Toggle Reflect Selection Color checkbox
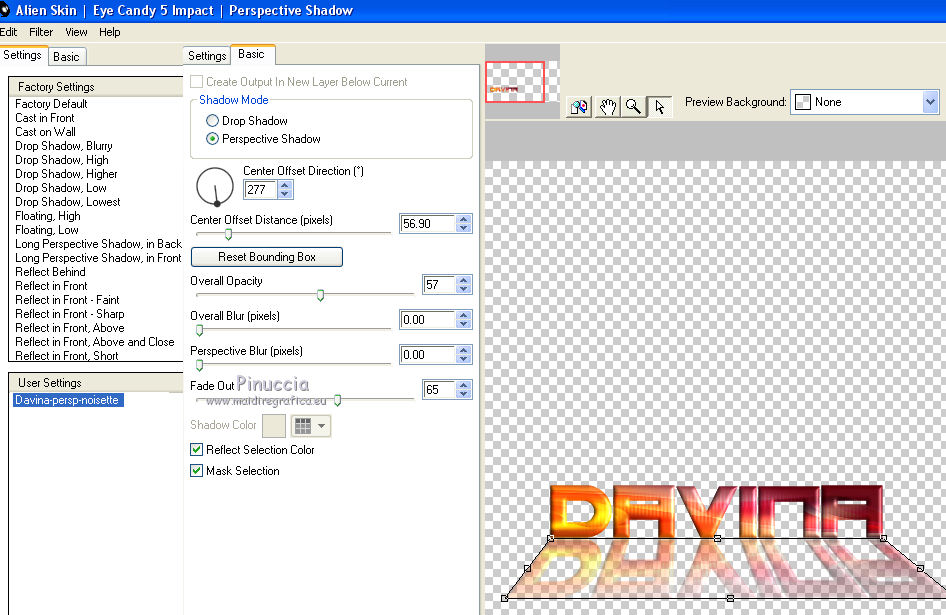 (196, 450)
